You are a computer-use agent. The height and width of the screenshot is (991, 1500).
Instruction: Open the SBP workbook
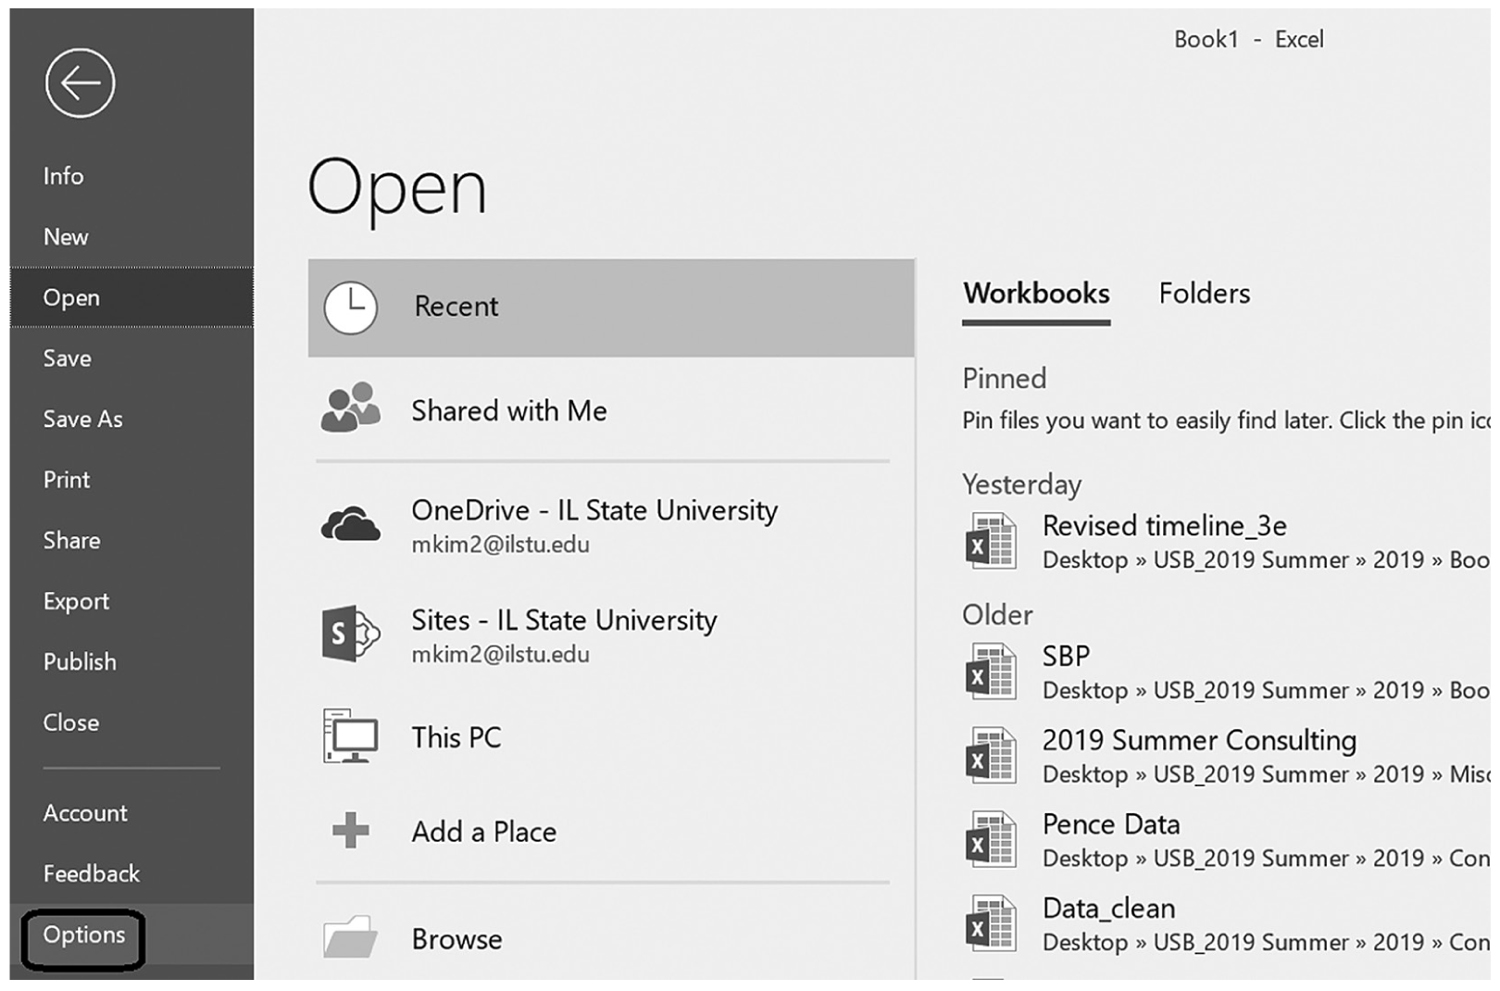coord(1226,672)
